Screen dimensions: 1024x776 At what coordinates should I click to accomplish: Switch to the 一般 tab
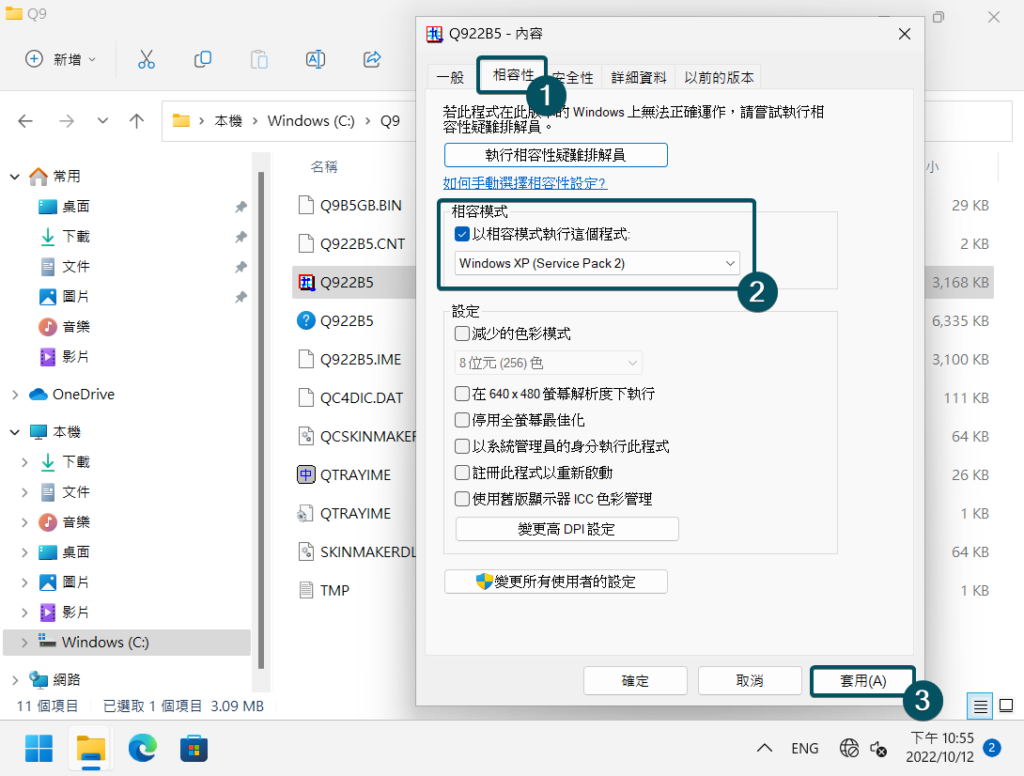pos(451,77)
